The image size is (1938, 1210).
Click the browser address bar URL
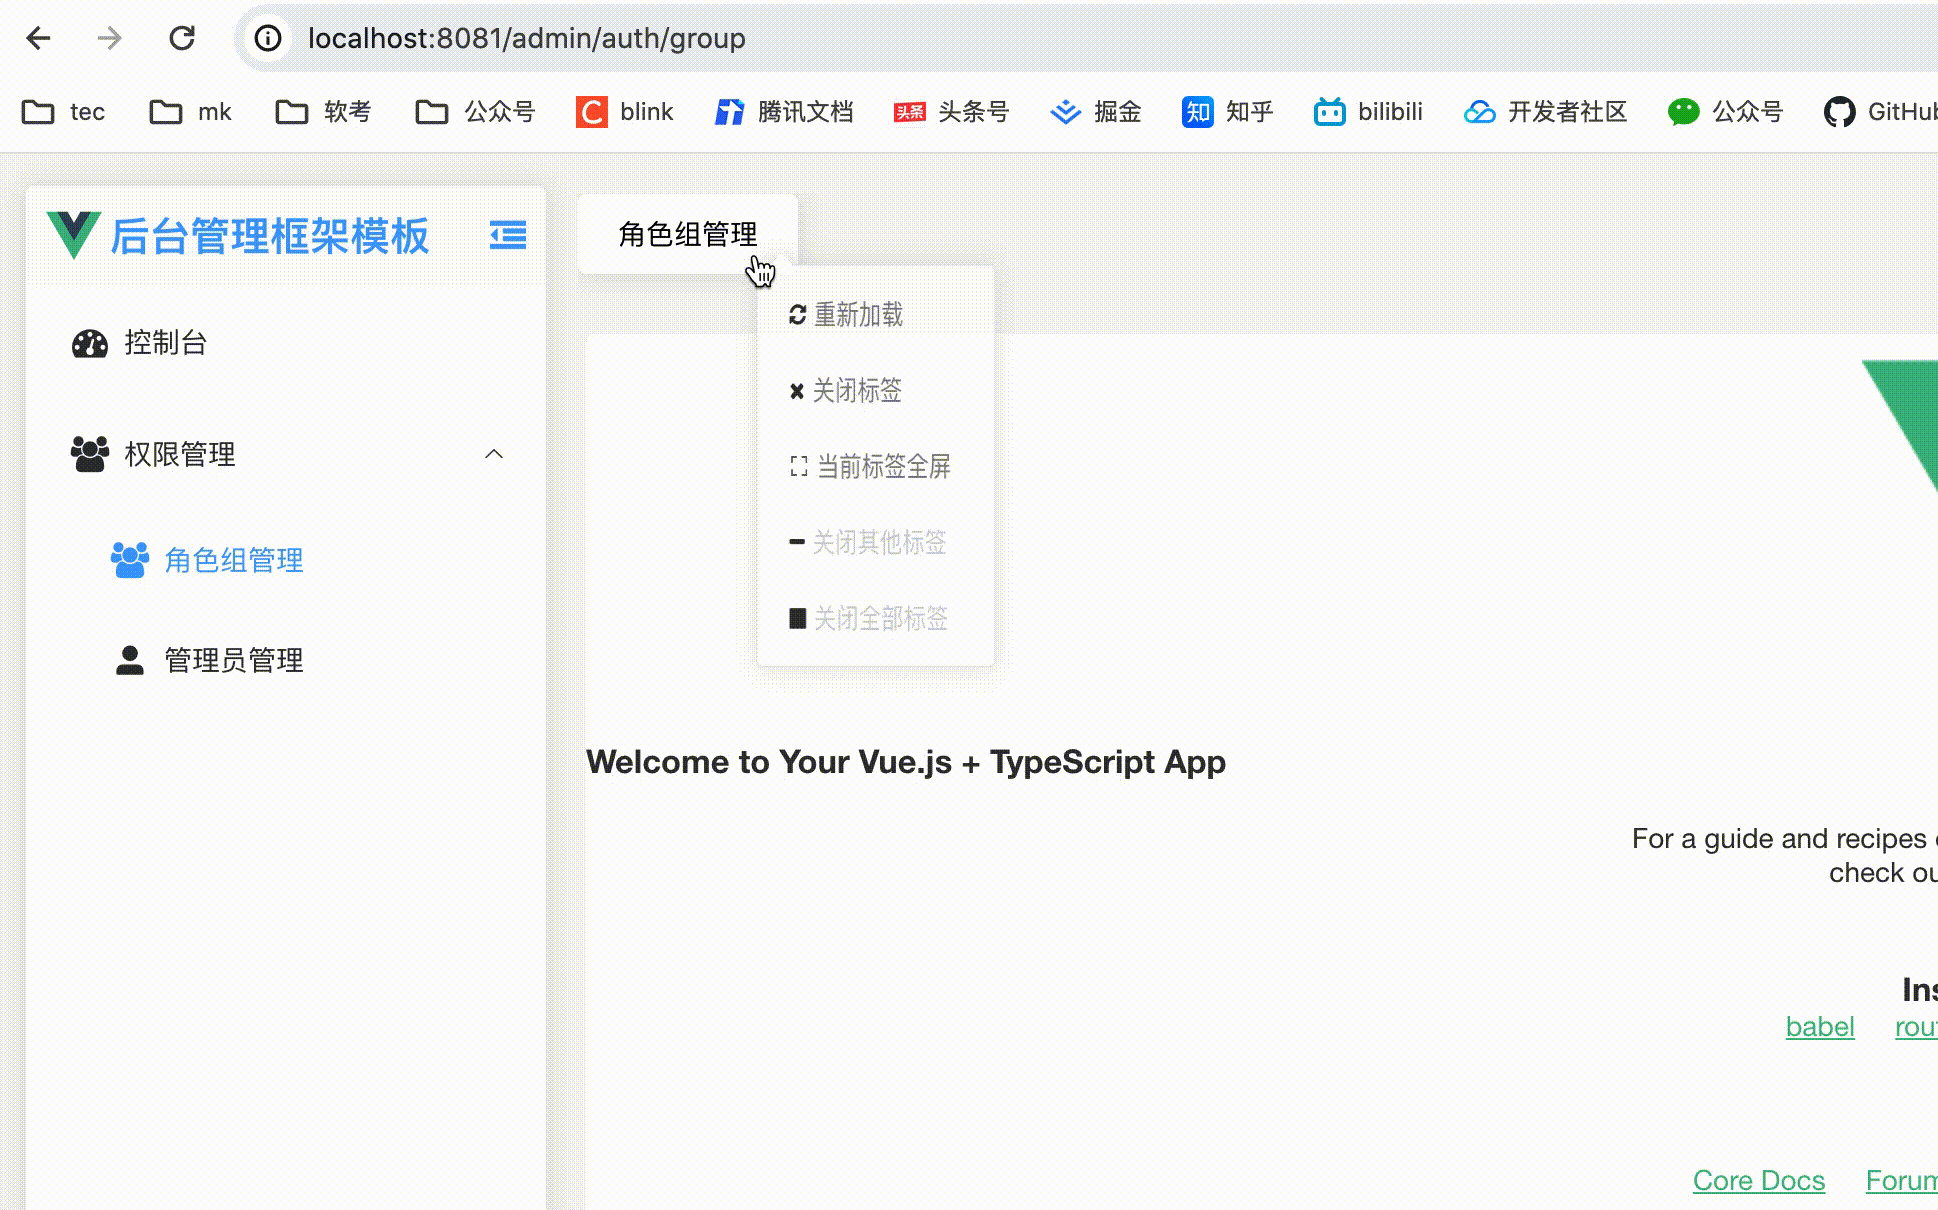click(526, 38)
